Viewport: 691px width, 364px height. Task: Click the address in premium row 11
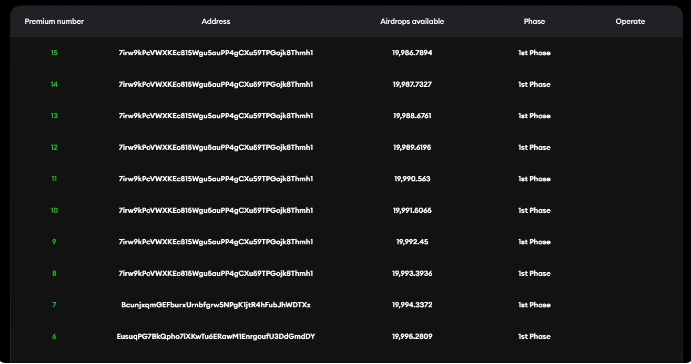click(x=215, y=178)
